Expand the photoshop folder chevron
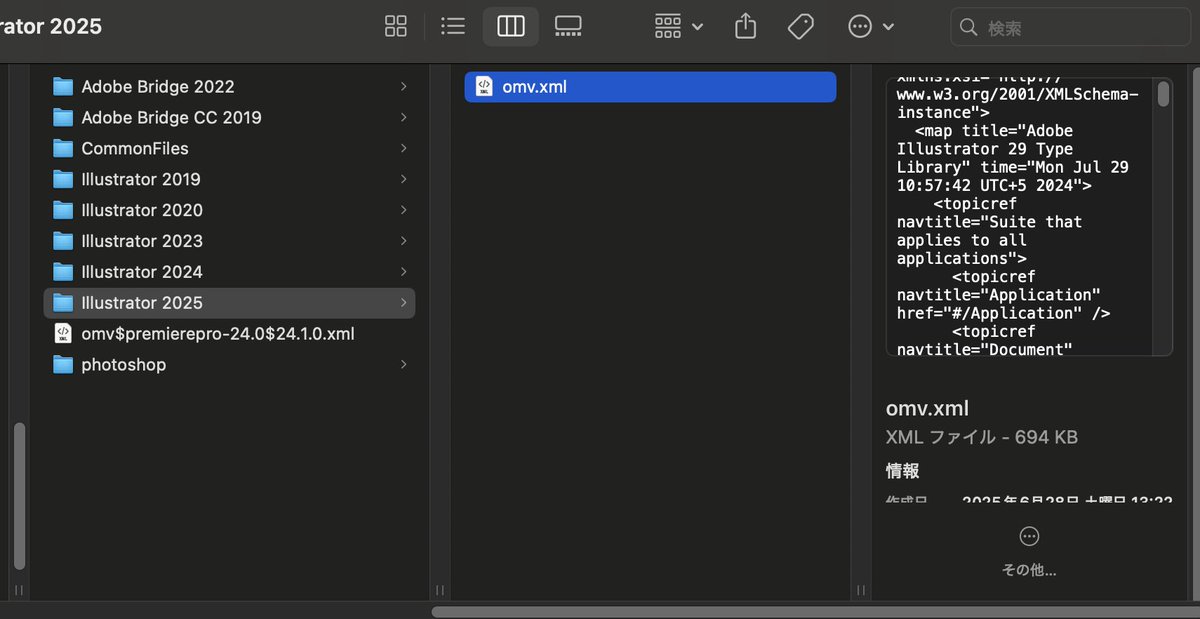The image size is (1200, 619). pyautogui.click(x=403, y=365)
